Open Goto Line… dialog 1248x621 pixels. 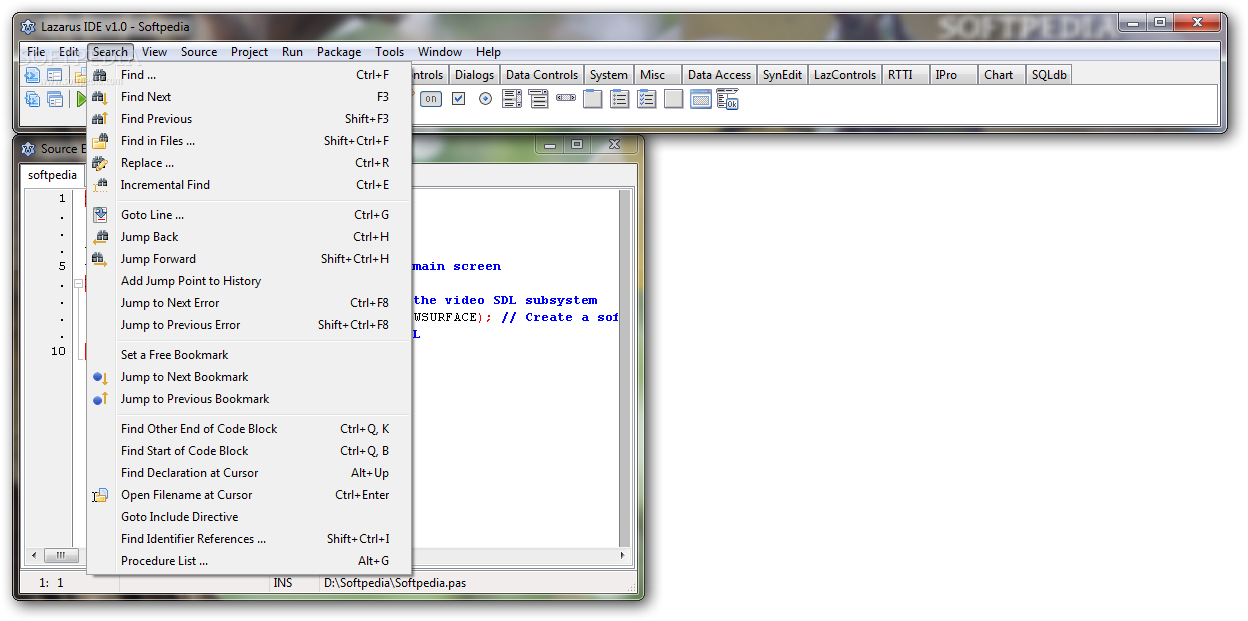pyautogui.click(x=249, y=215)
